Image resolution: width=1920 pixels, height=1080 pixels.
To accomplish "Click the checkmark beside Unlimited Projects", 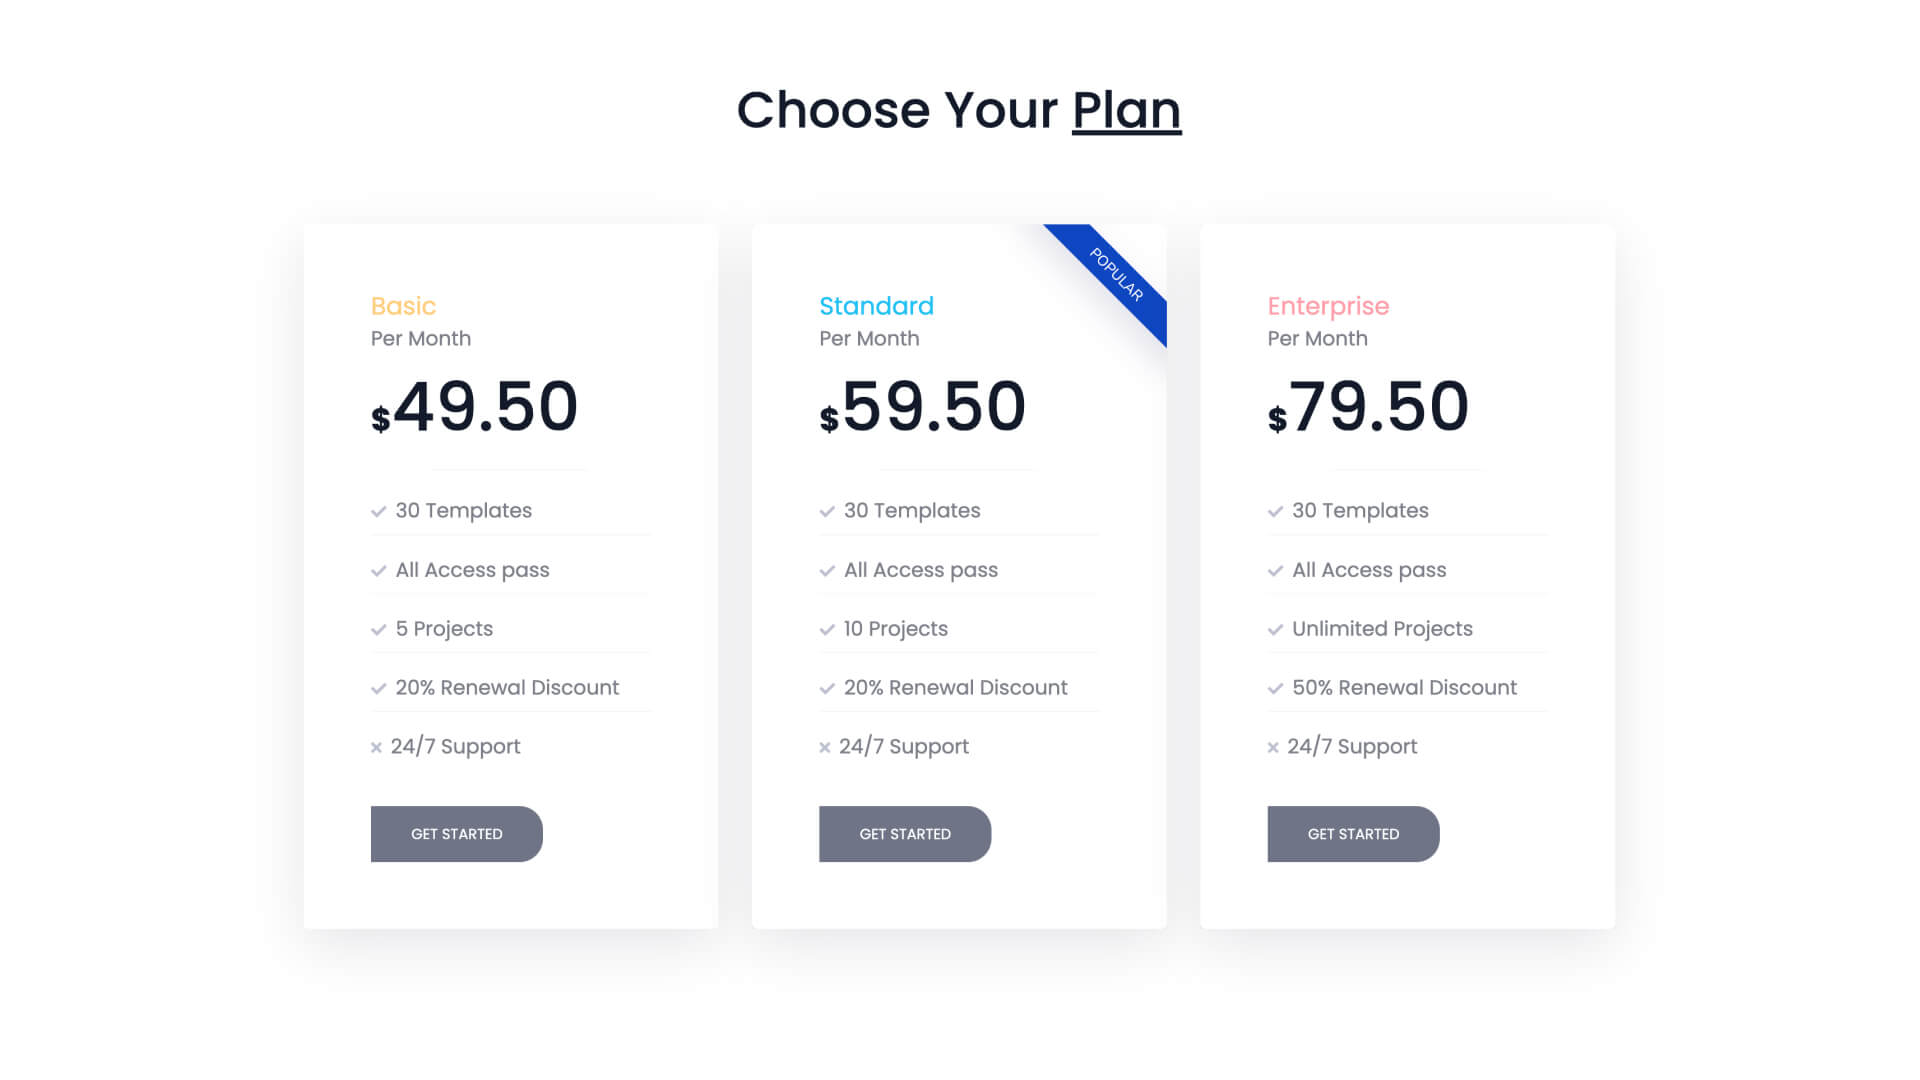I will click(x=1275, y=629).
